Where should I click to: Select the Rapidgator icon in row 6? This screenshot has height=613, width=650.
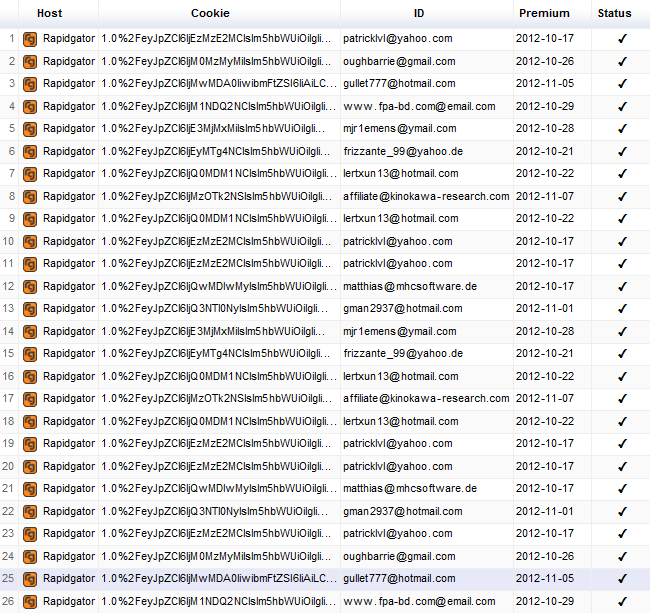[x=30, y=152]
